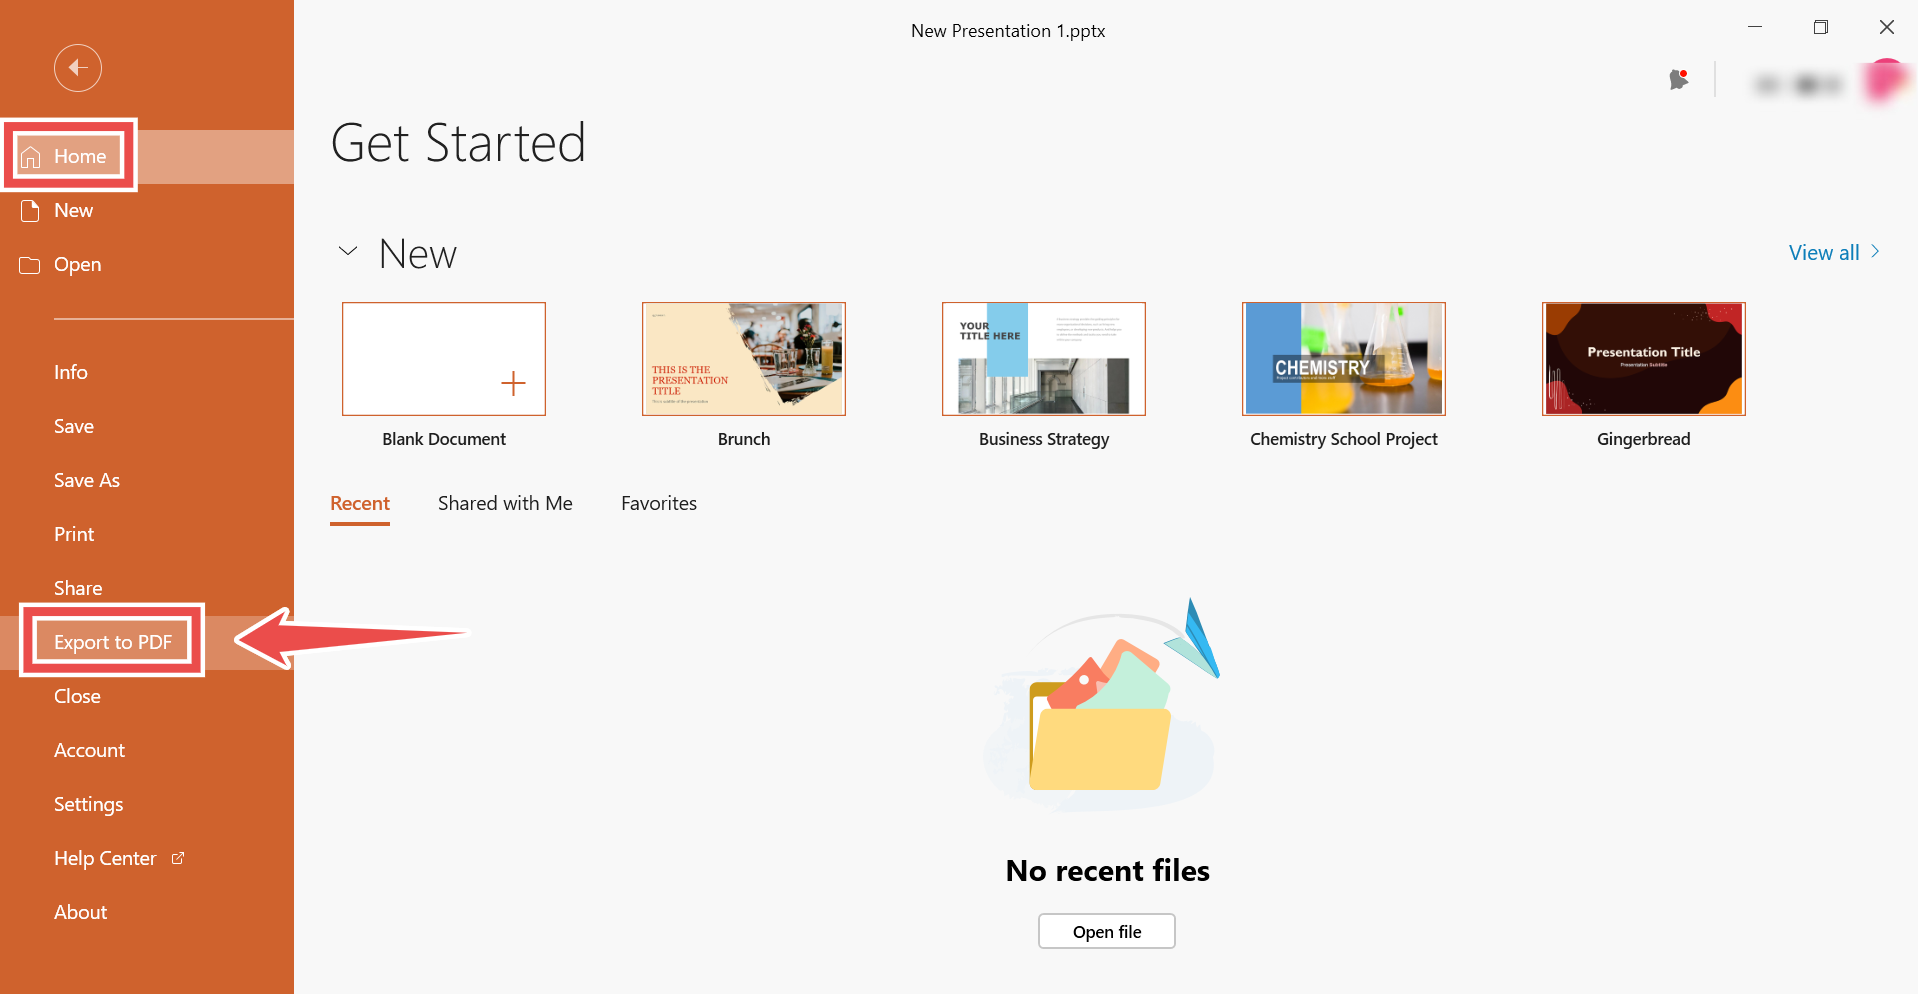Expand View all with the right chevron
This screenshot has height=994, width=1918.
click(x=1875, y=251)
